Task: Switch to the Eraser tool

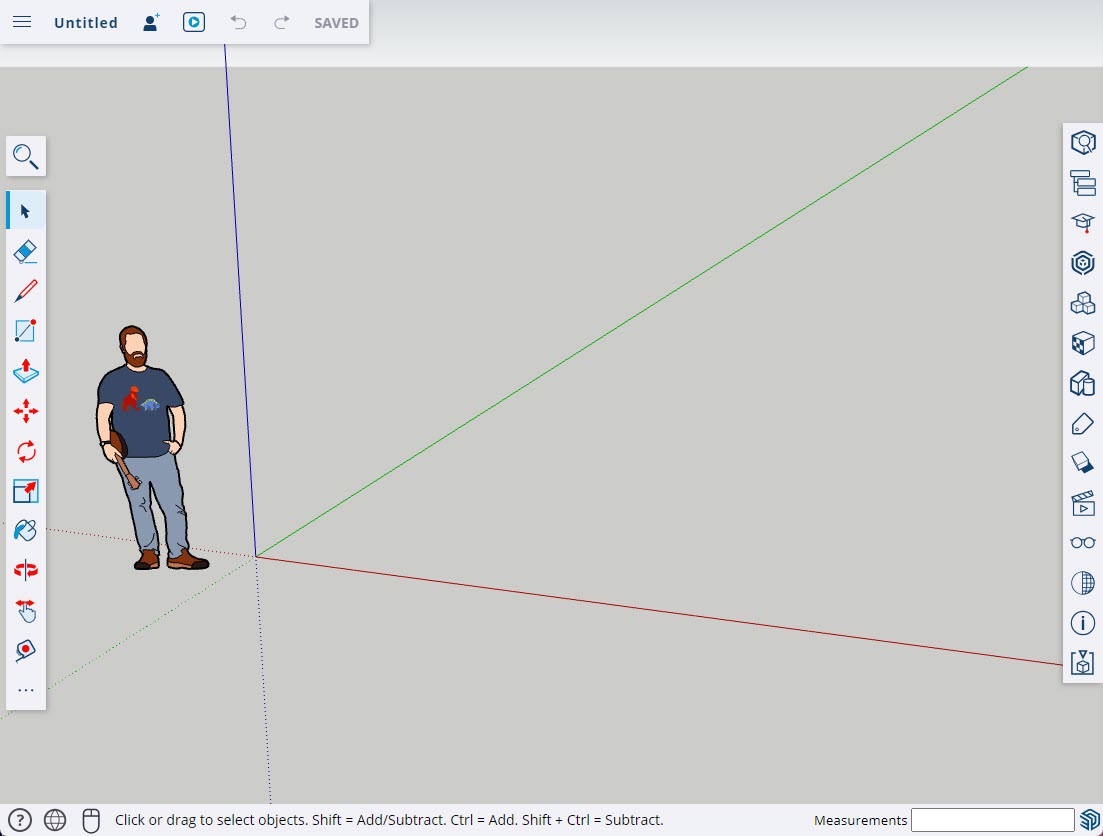Action: pos(25,250)
